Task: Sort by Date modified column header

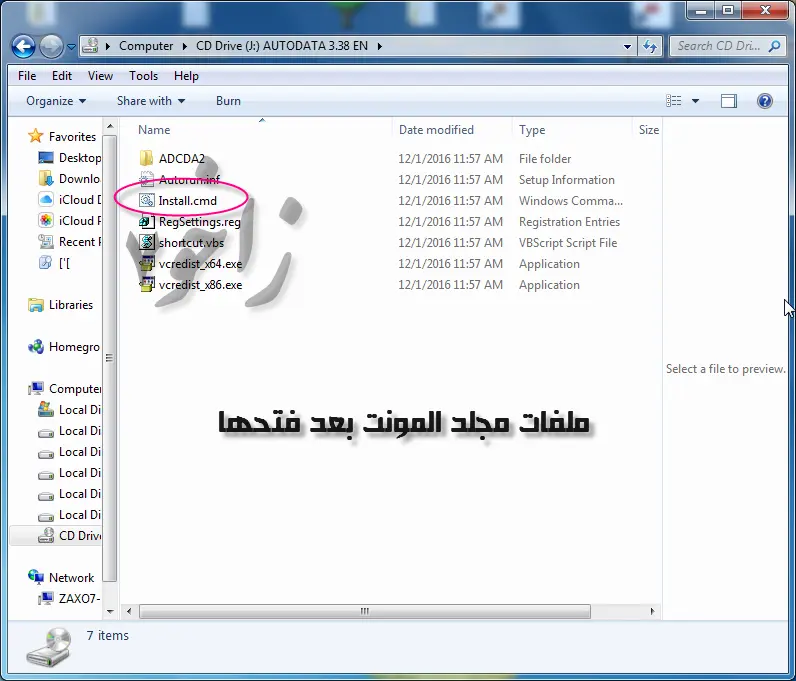Action: (x=436, y=129)
